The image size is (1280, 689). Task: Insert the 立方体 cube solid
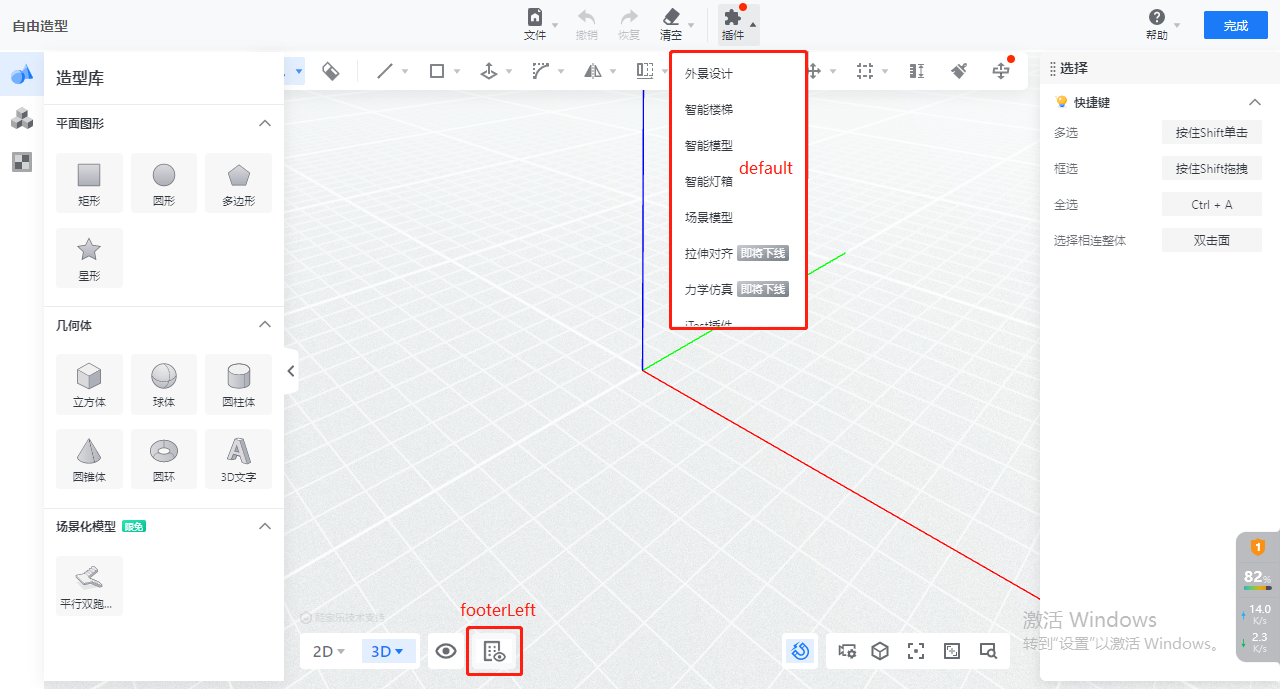89,384
